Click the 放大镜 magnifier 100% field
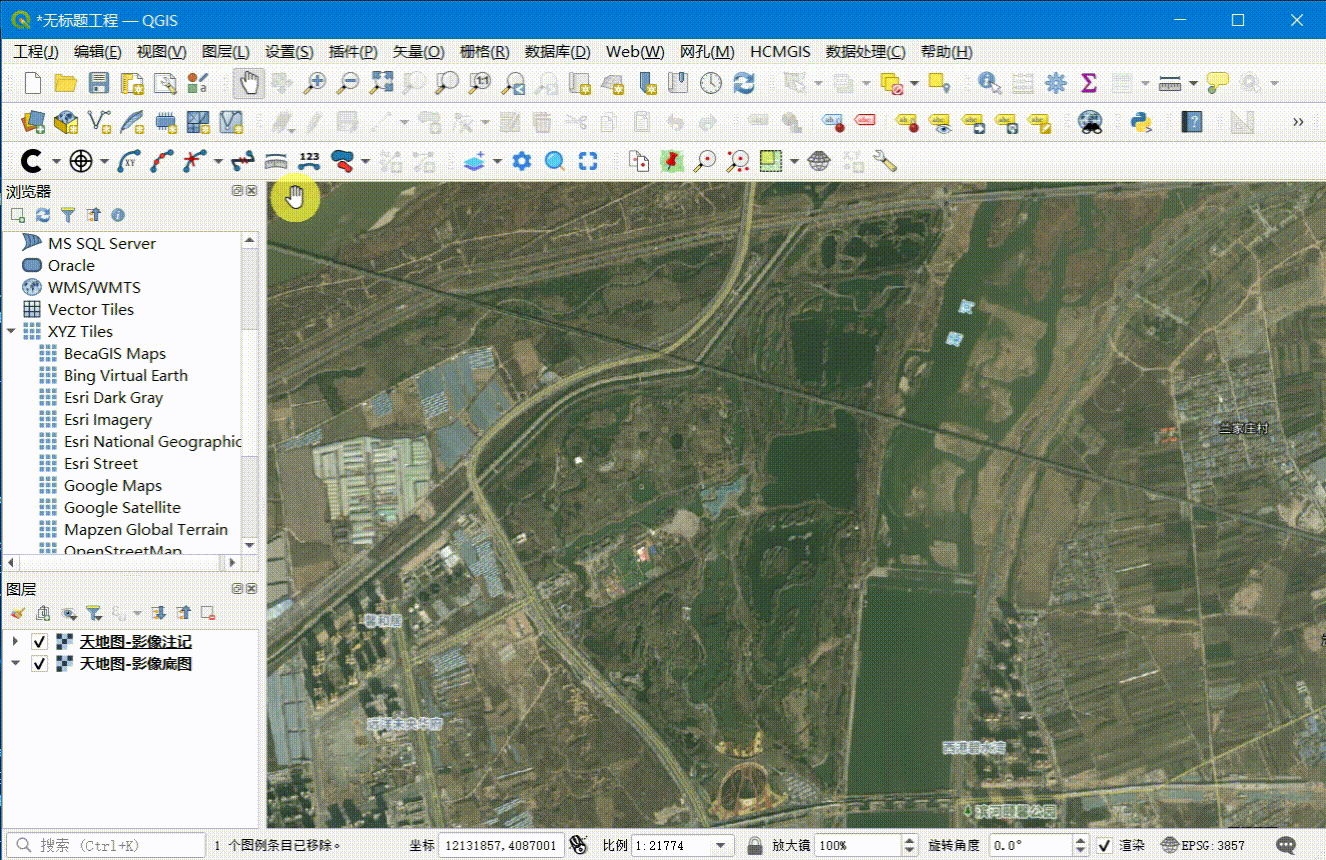This screenshot has height=860, width=1326. point(866,846)
